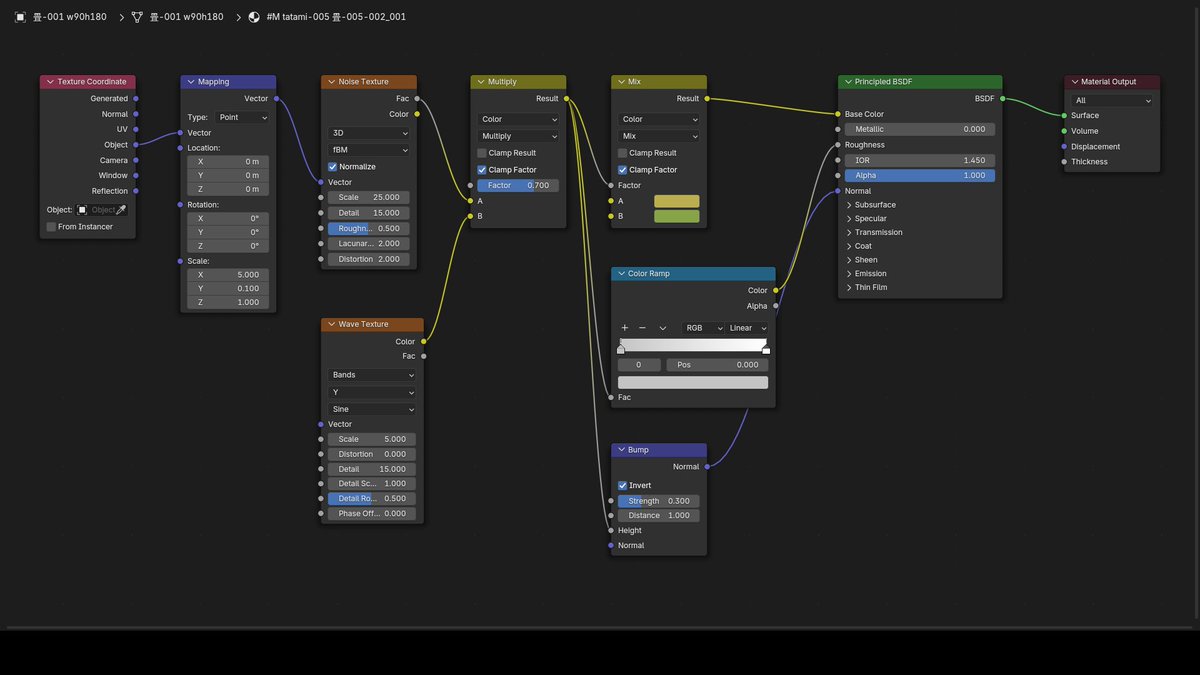Open the Multiply blend mode dropdown
Viewport: 1200px width, 675px height.
coord(517,135)
